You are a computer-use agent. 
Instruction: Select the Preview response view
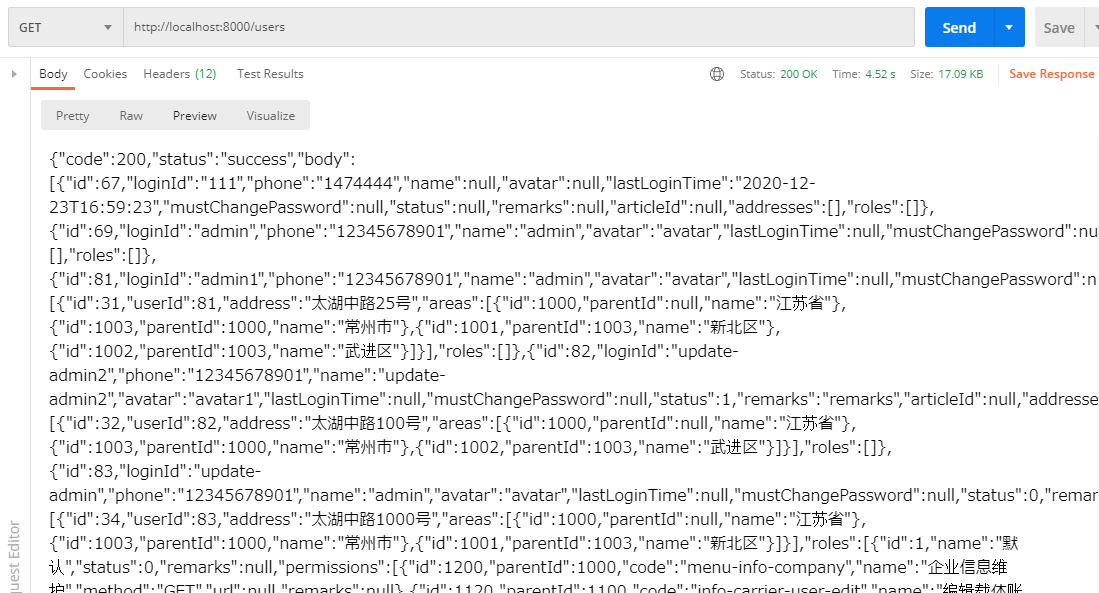tap(195, 116)
